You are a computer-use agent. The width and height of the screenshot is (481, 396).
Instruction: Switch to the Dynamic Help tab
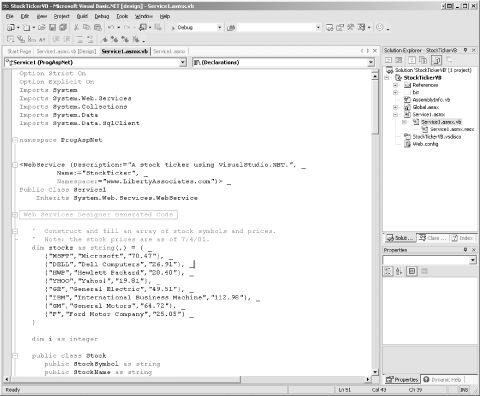click(x=442, y=380)
